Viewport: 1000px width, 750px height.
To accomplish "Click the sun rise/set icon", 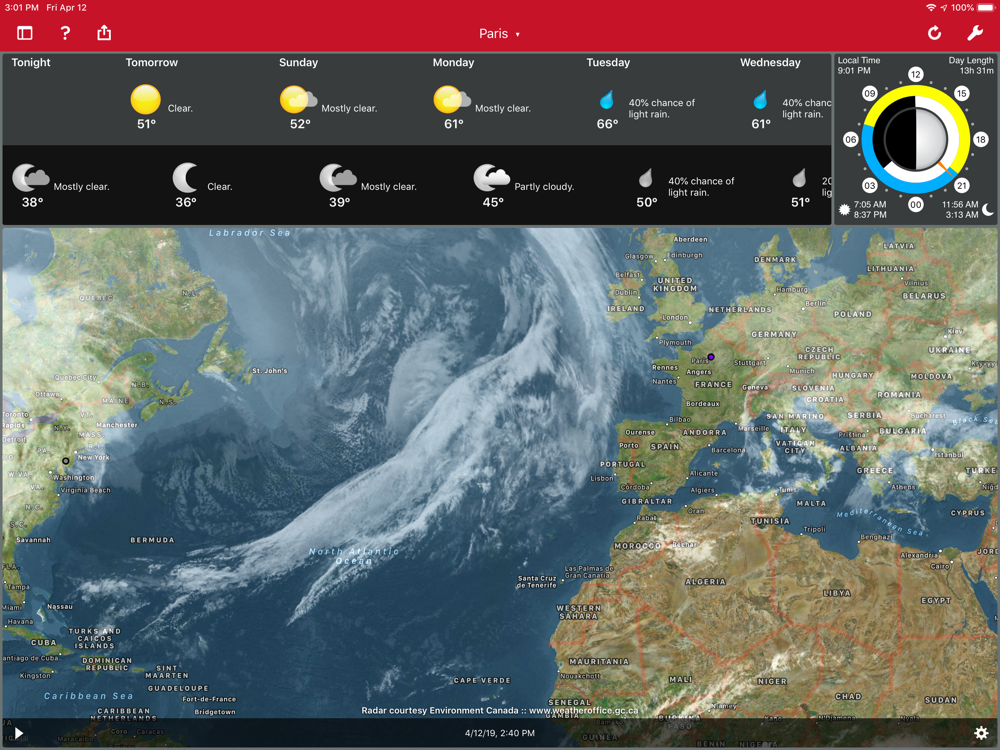I will point(844,209).
